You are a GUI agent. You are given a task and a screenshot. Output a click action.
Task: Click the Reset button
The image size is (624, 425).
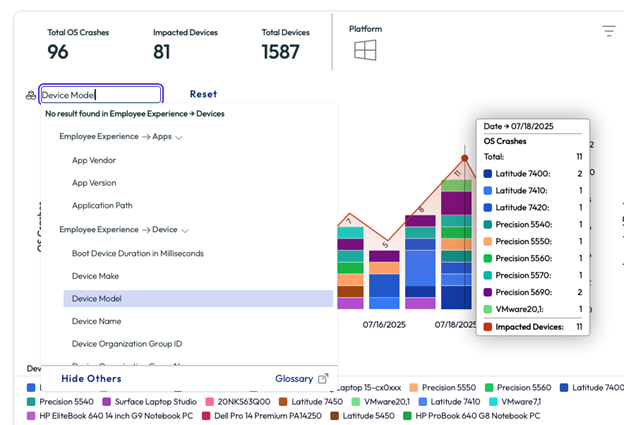pos(203,94)
